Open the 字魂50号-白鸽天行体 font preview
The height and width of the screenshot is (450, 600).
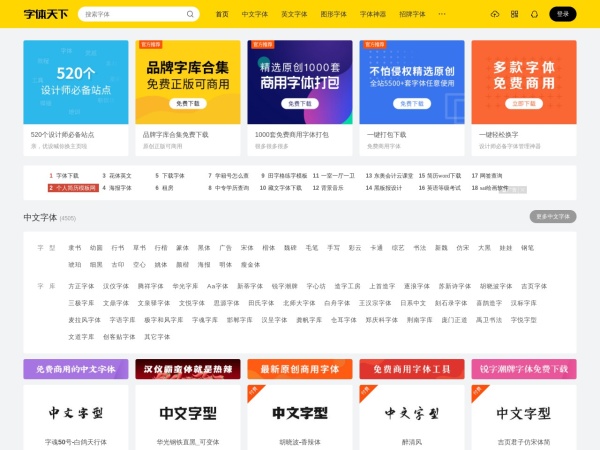(75, 413)
